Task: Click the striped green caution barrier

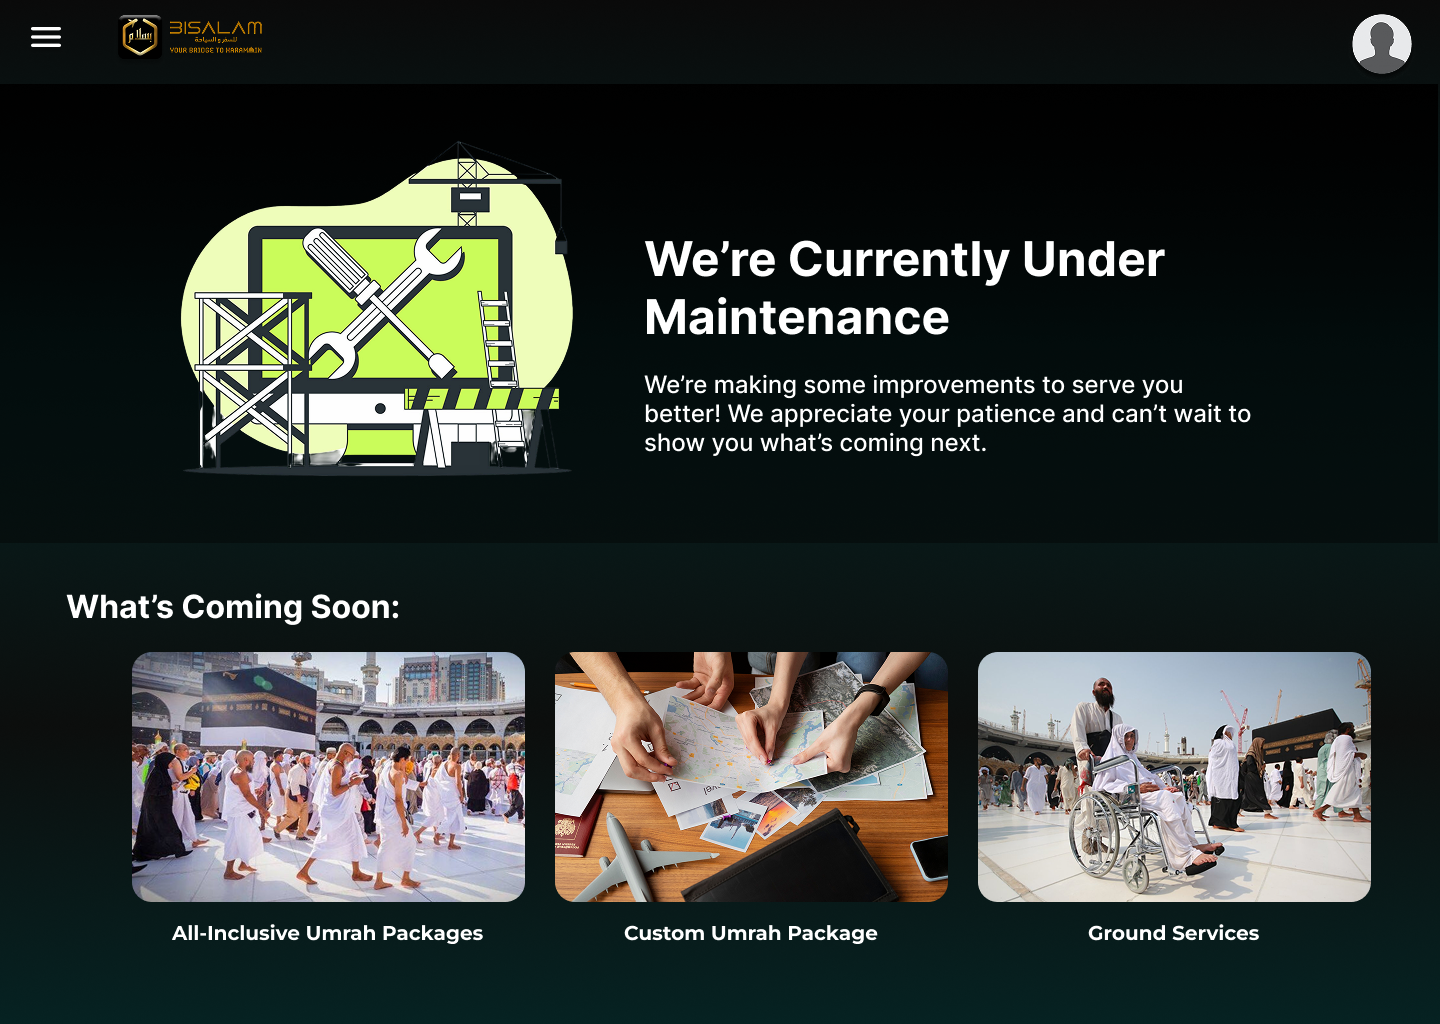Action: pyautogui.click(x=482, y=399)
